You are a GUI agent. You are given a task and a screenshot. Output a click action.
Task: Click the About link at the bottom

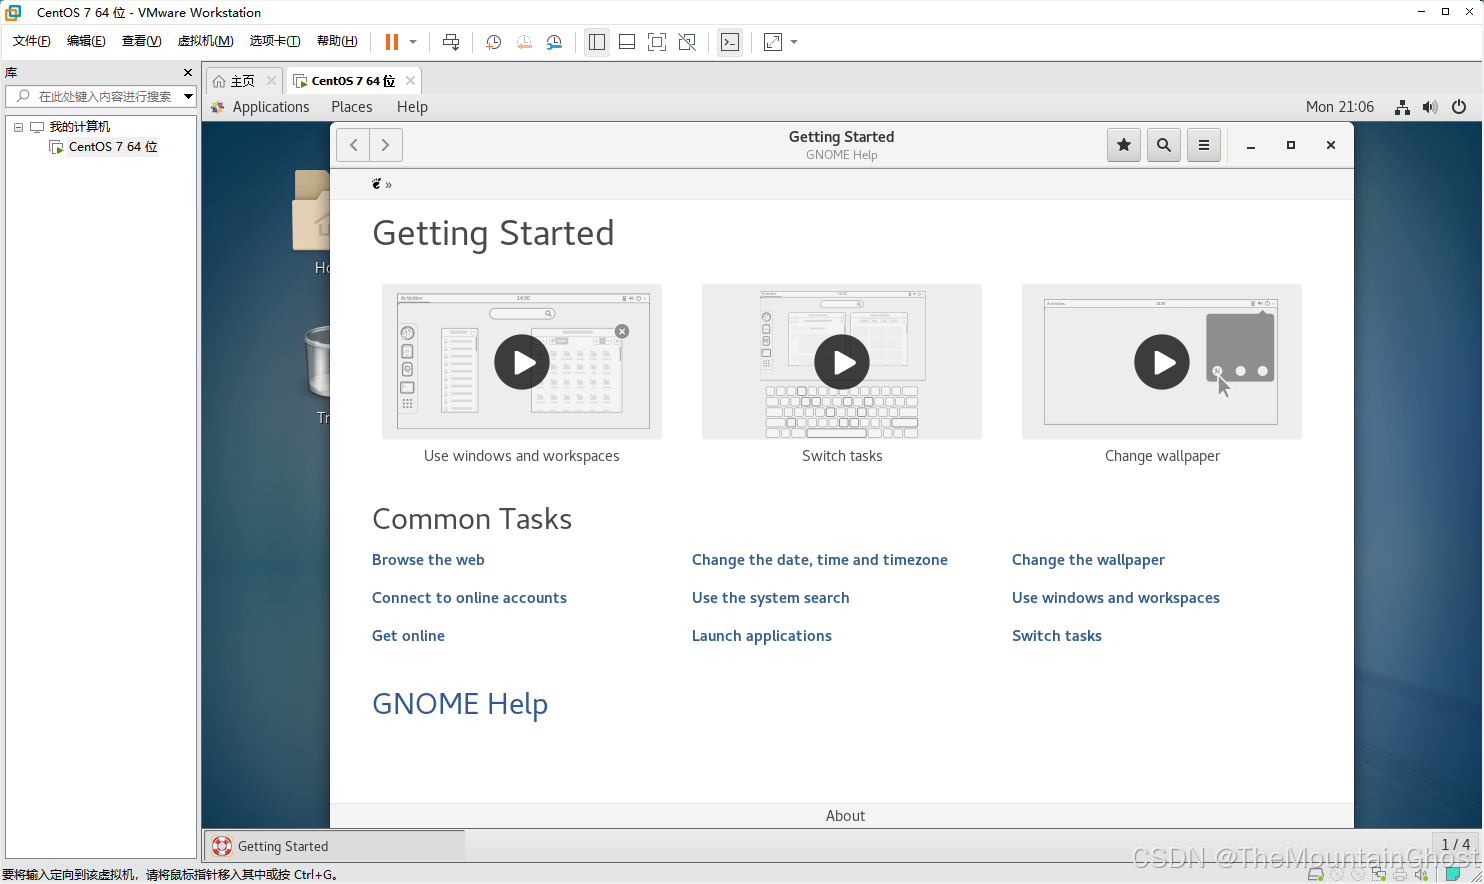845,816
